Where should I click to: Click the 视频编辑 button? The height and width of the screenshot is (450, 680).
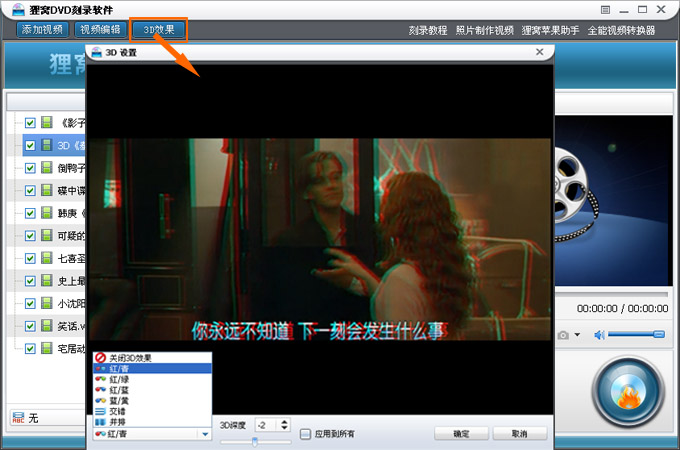pos(100,29)
